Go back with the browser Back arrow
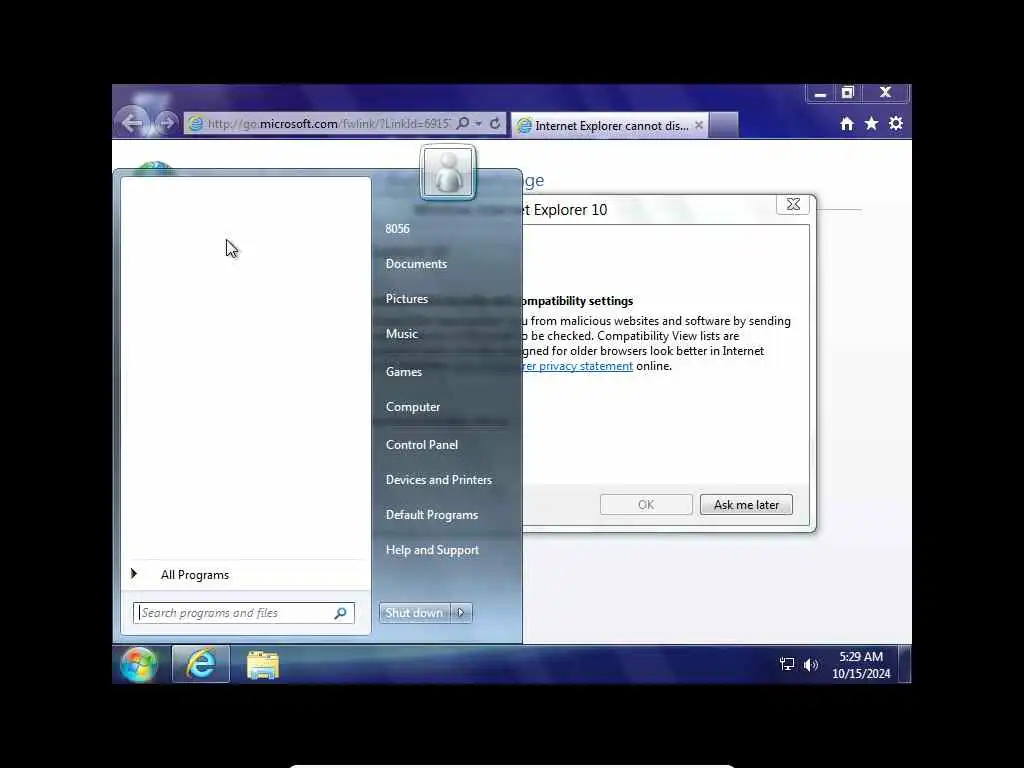The image size is (1024, 768). click(x=133, y=123)
